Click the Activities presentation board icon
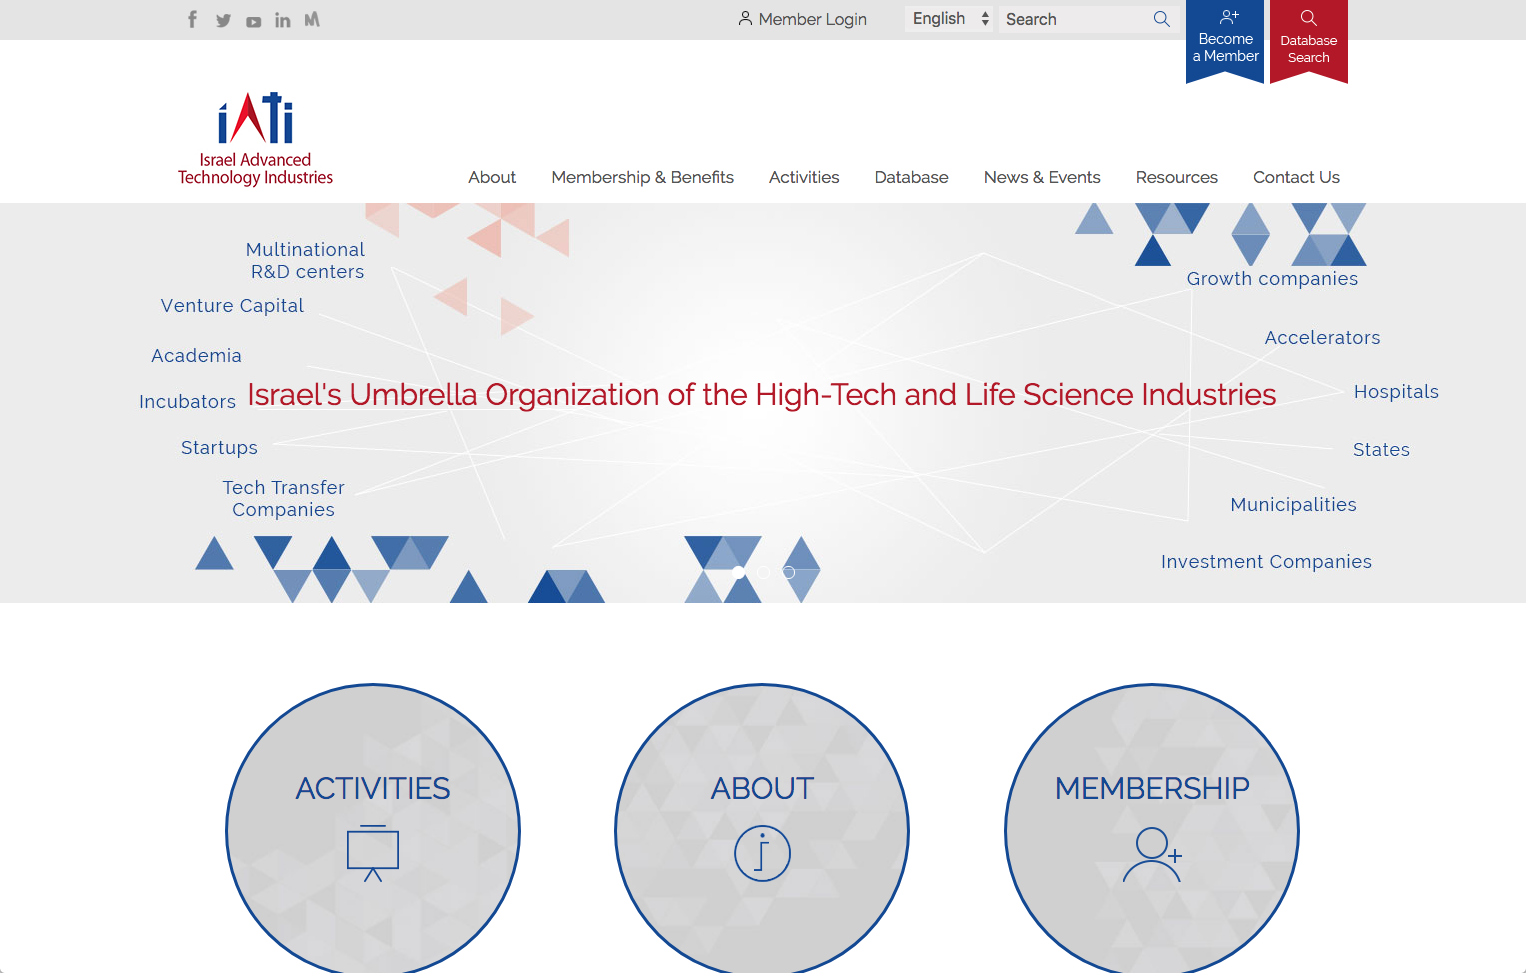 373,853
